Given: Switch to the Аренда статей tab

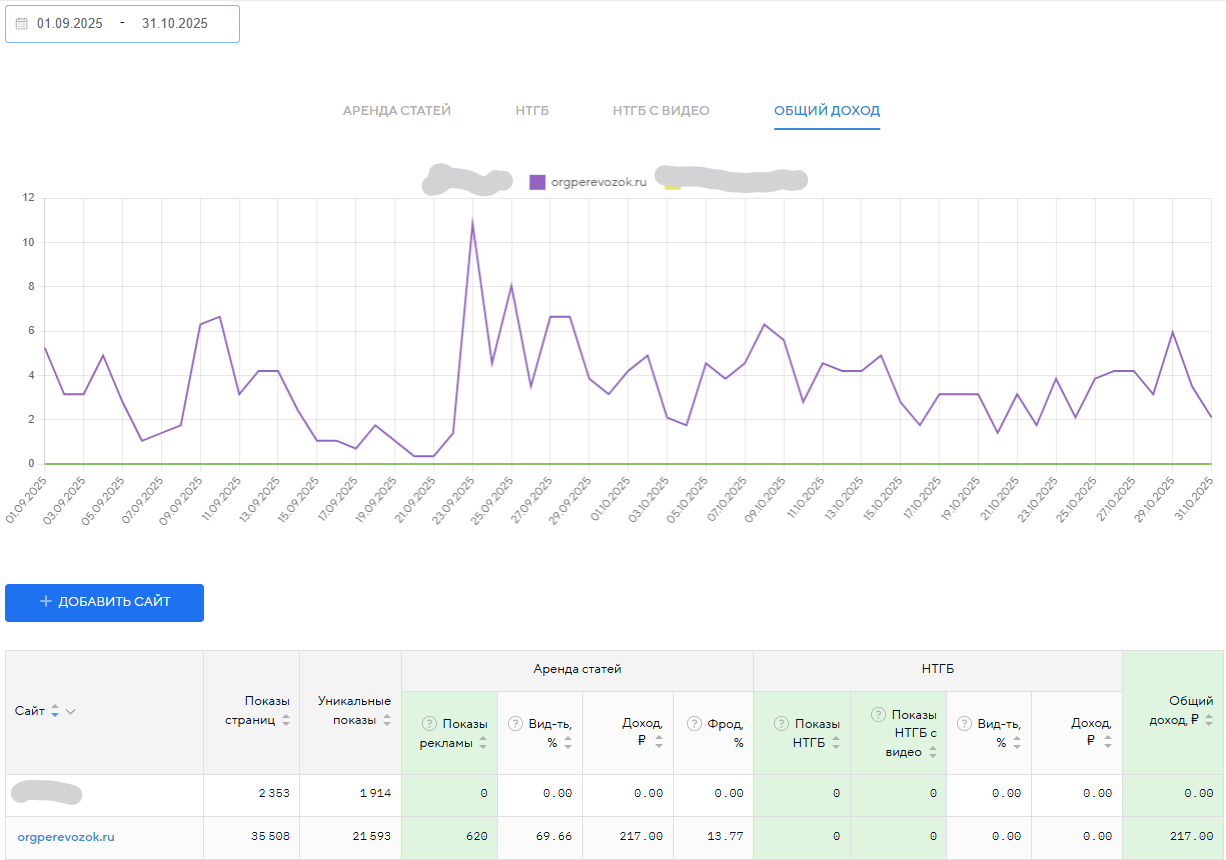Looking at the screenshot, I should coord(397,111).
